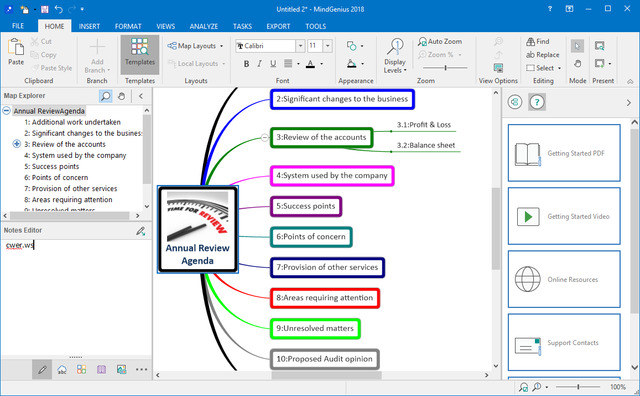Collapse the Review of the accounts branch
Viewport: 640px width, 396px height.
click(x=264, y=138)
